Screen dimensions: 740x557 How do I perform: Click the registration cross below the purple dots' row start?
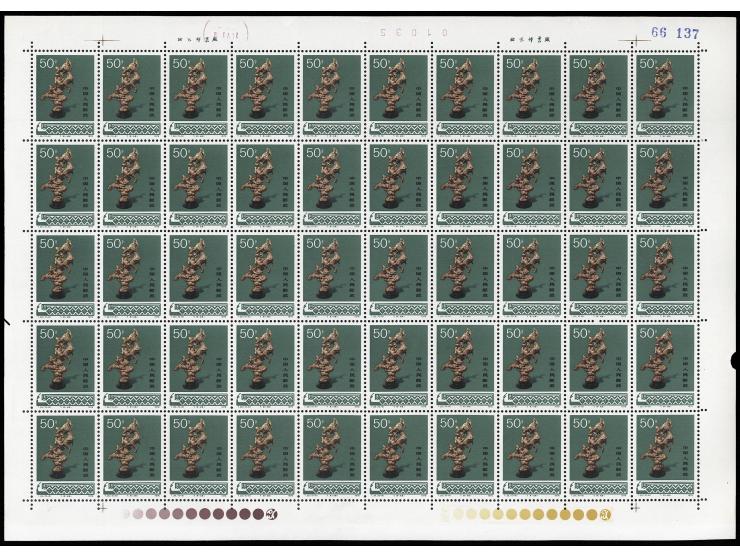click(102, 508)
